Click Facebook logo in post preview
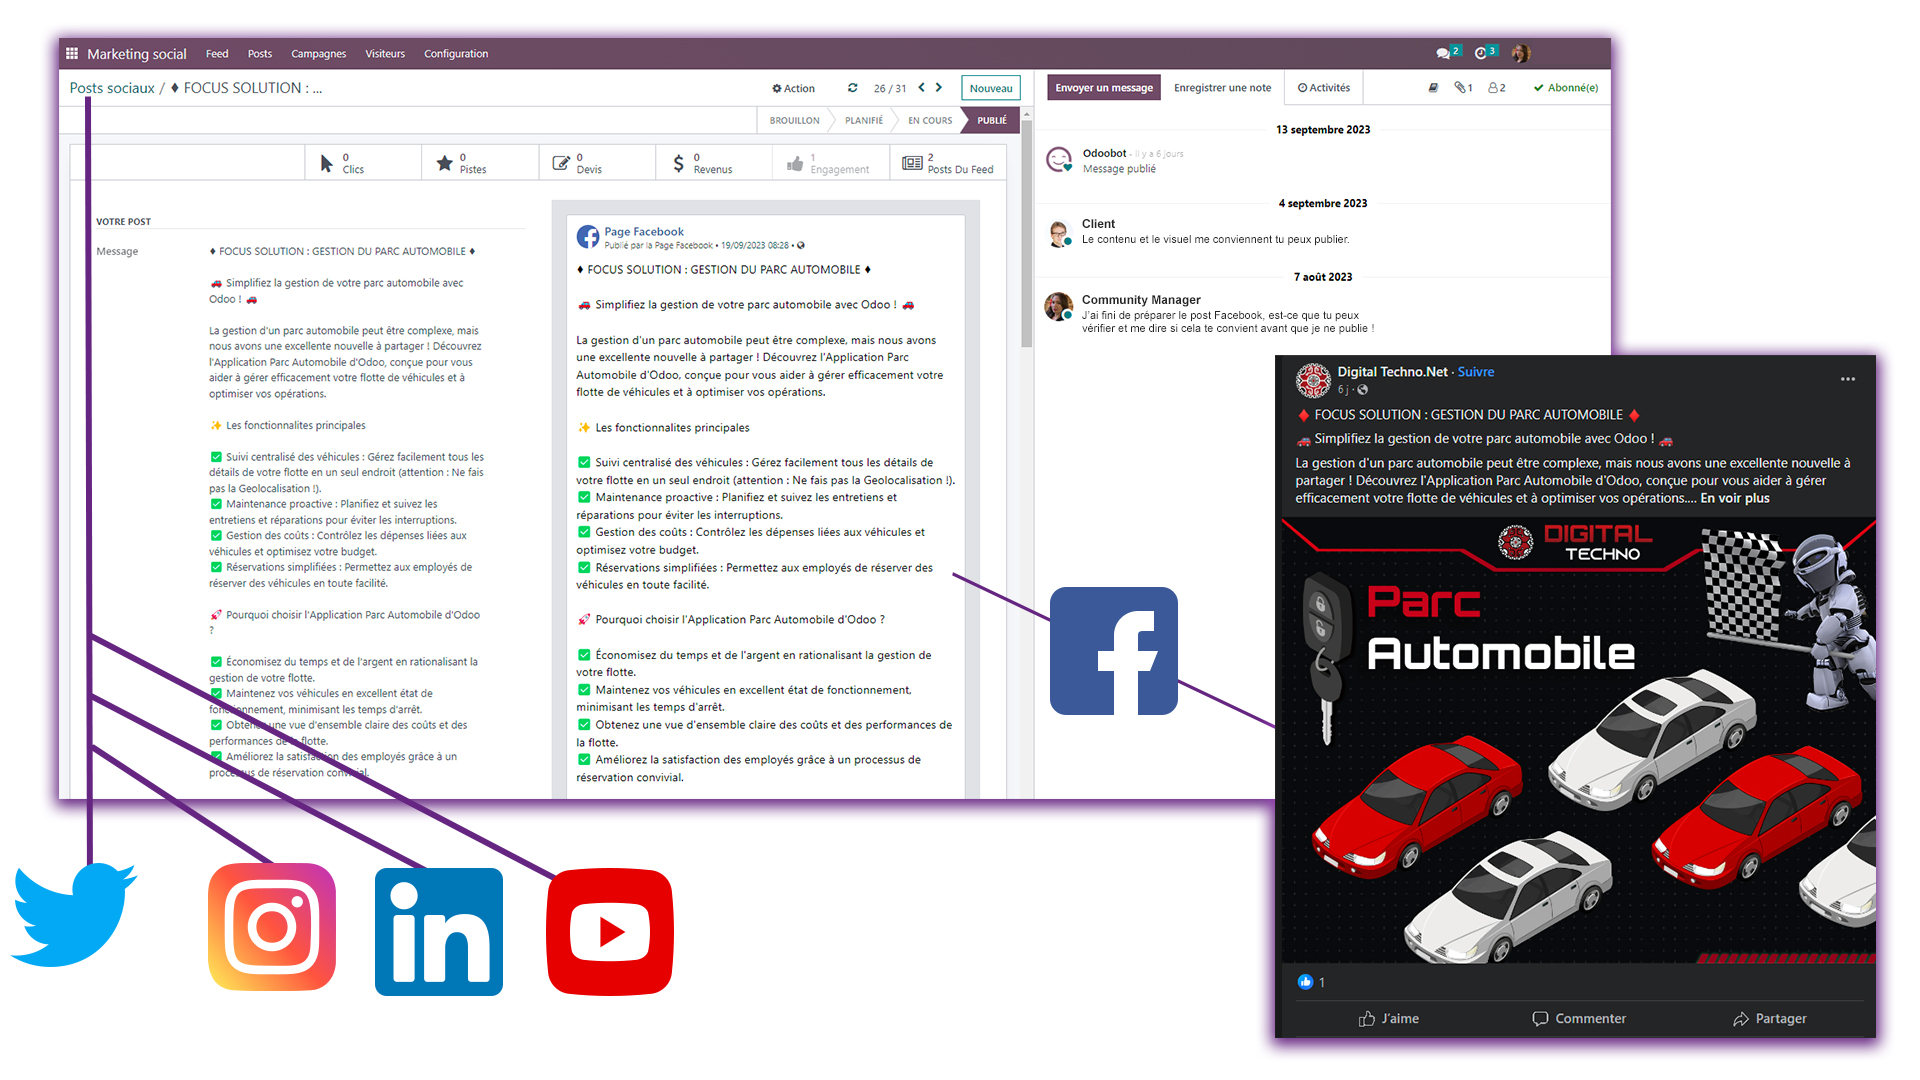Viewport: 1920px width, 1080px height. point(588,237)
